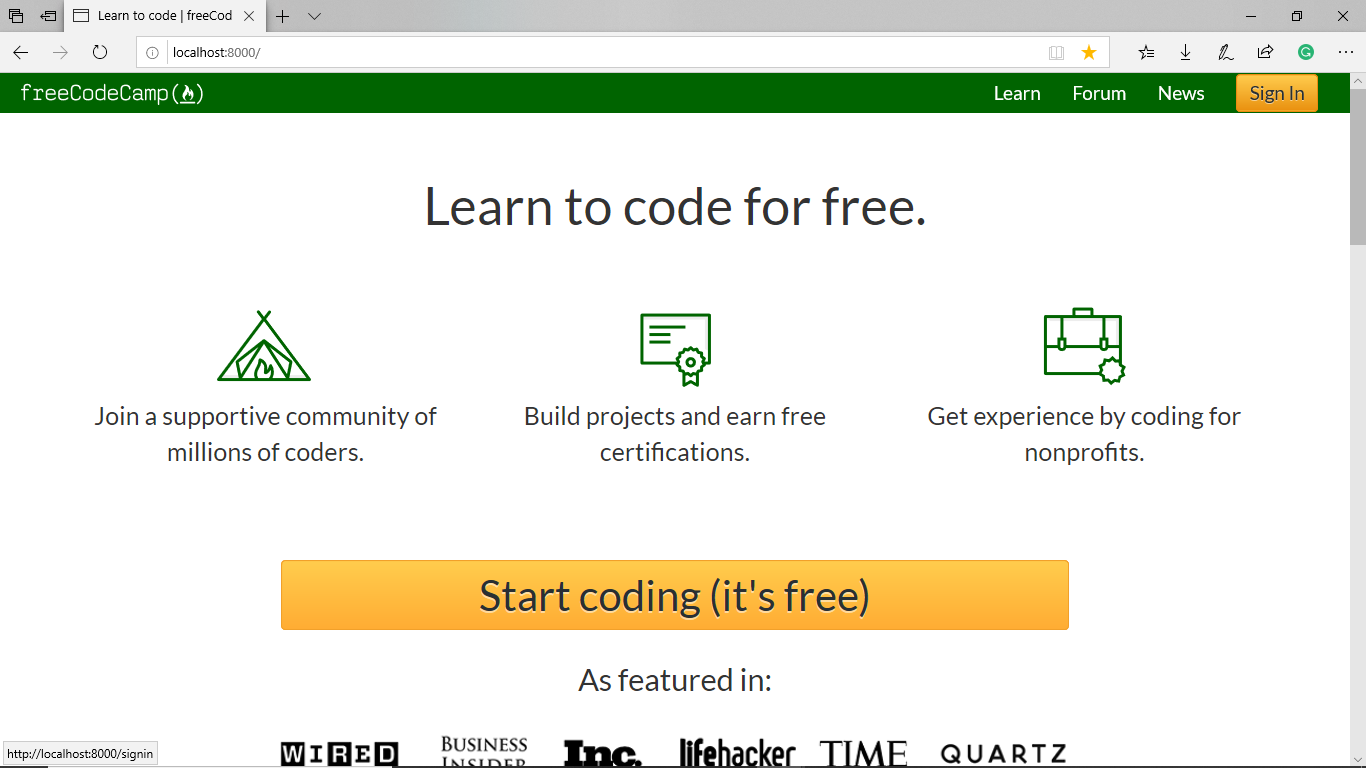Expand the set-aside tabs panel

15,16
